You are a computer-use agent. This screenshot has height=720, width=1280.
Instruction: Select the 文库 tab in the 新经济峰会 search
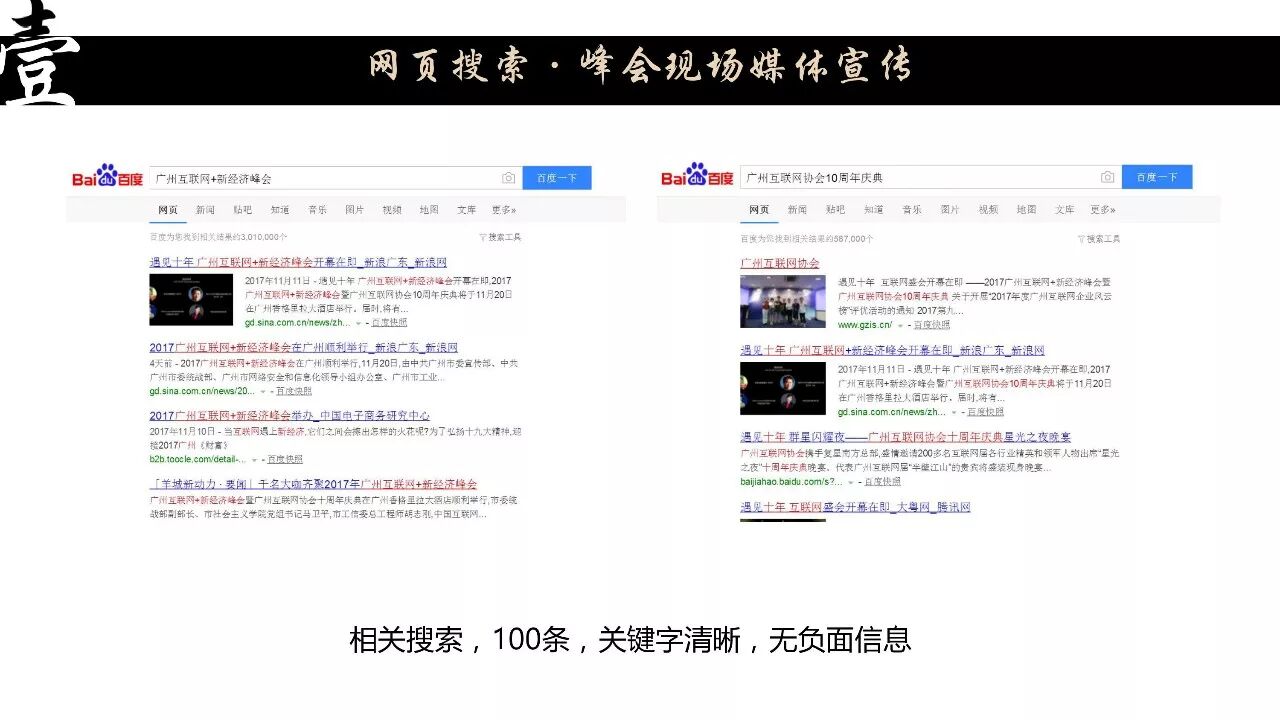click(x=467, y=210)
